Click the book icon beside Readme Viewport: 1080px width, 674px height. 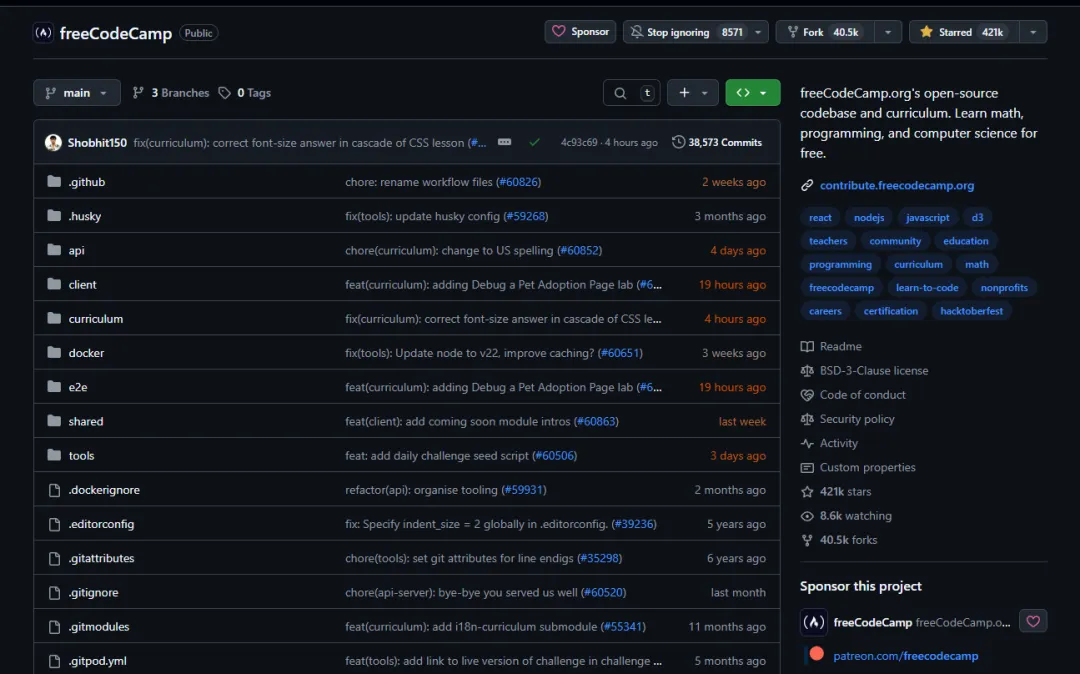[x=807, y=346]
